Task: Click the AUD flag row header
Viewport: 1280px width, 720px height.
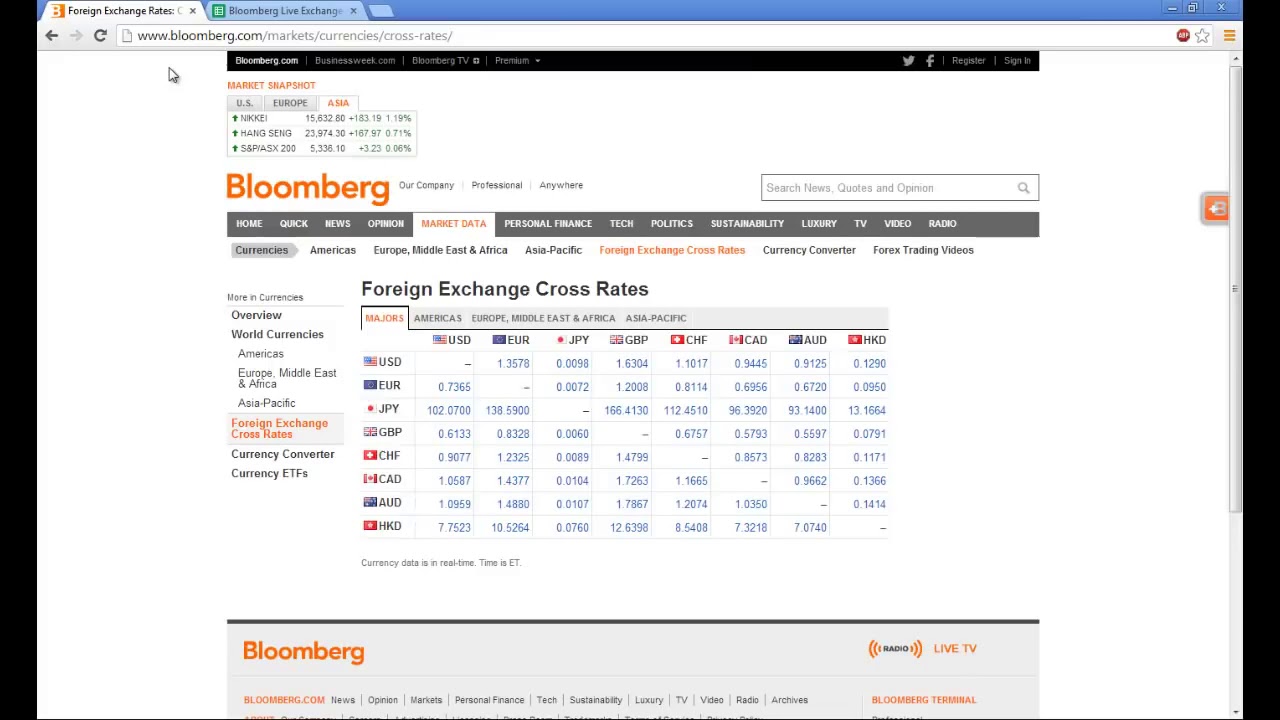Action: [383, 503]
